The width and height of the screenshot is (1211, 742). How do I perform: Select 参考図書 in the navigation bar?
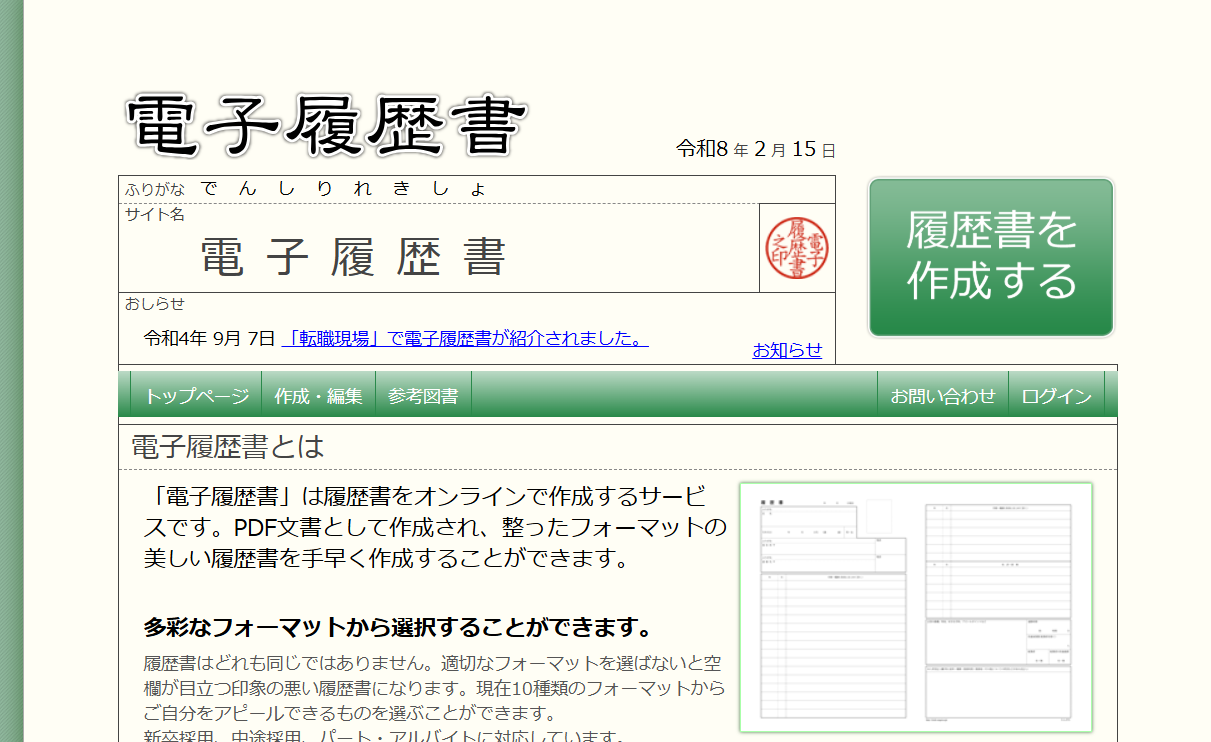423,396
